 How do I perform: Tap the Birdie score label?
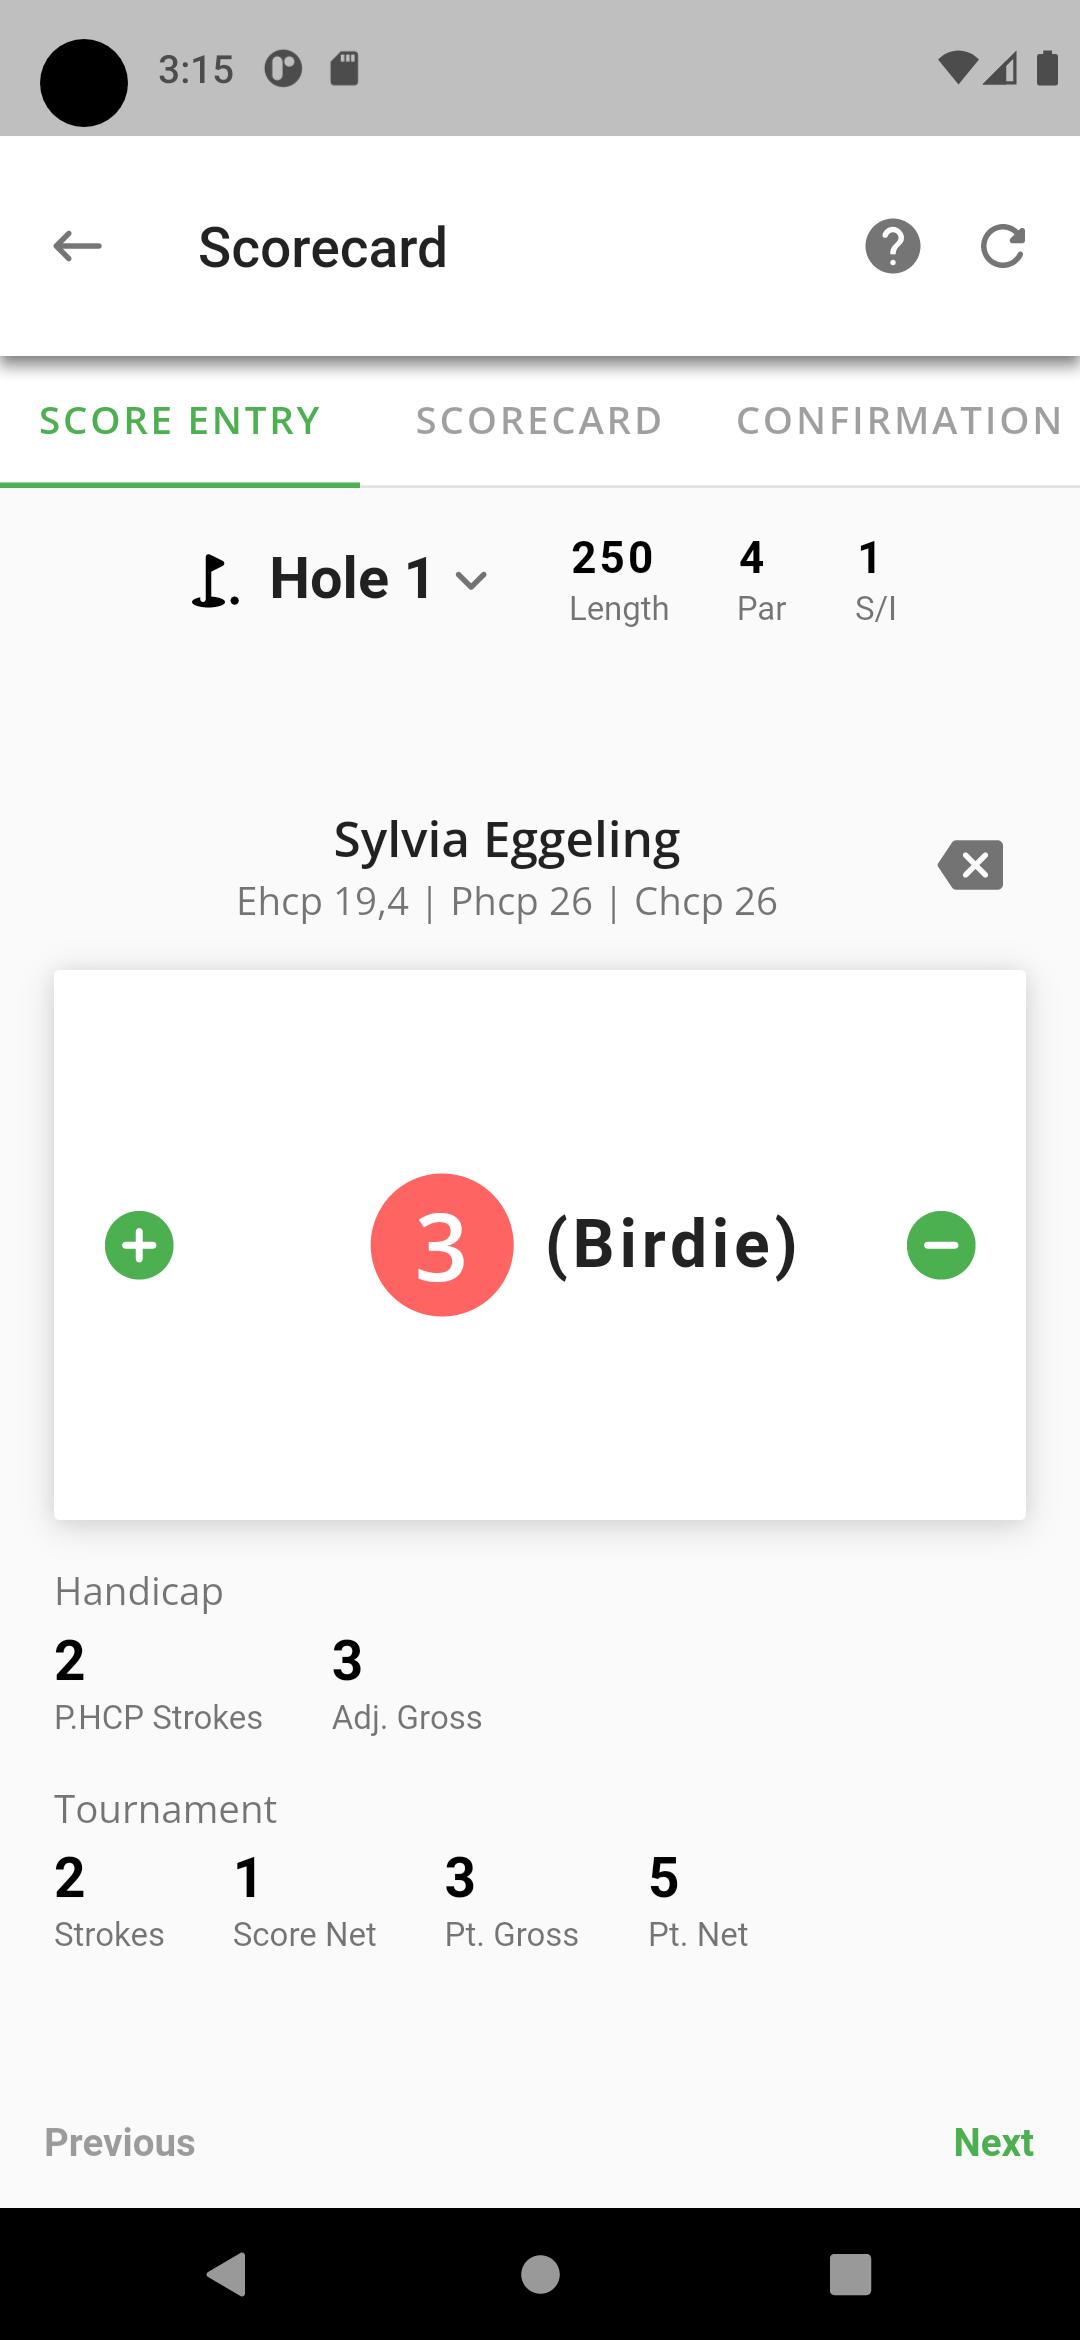click(672, 1244)
